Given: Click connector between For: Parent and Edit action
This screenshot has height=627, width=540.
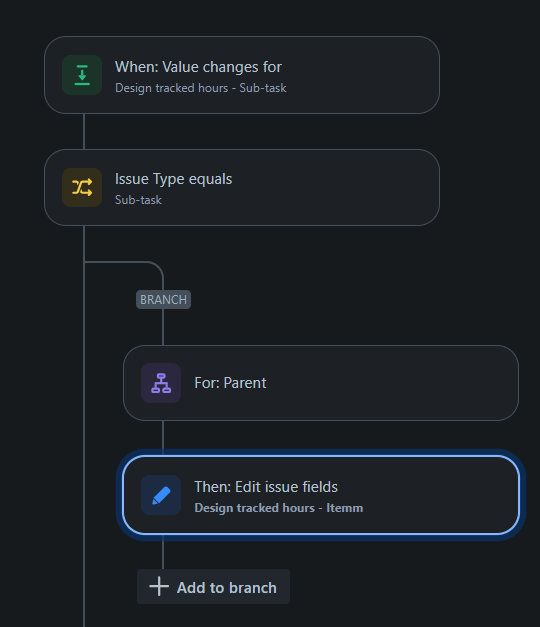Looking at the screenshot, I should (x=163, y=438).
